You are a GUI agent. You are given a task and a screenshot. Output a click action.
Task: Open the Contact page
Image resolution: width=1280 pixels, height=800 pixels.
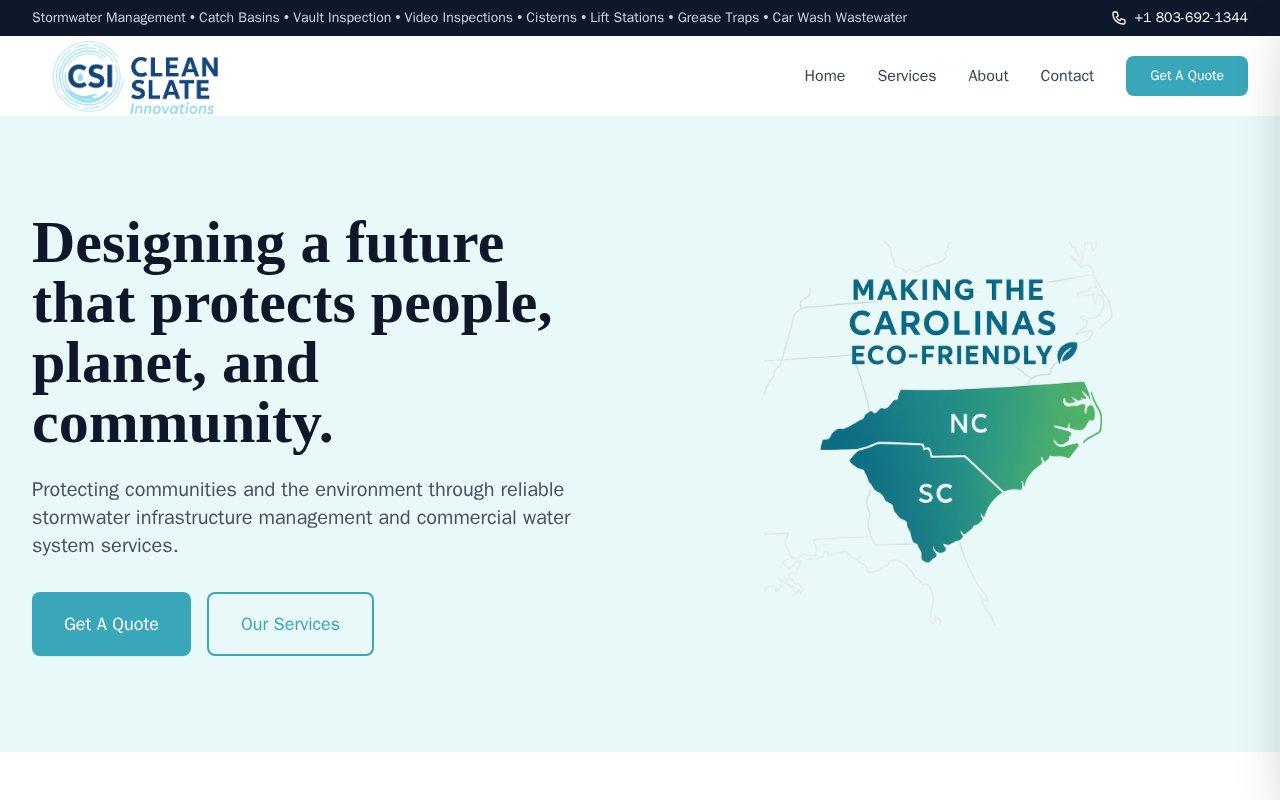tap(1067, 76)
